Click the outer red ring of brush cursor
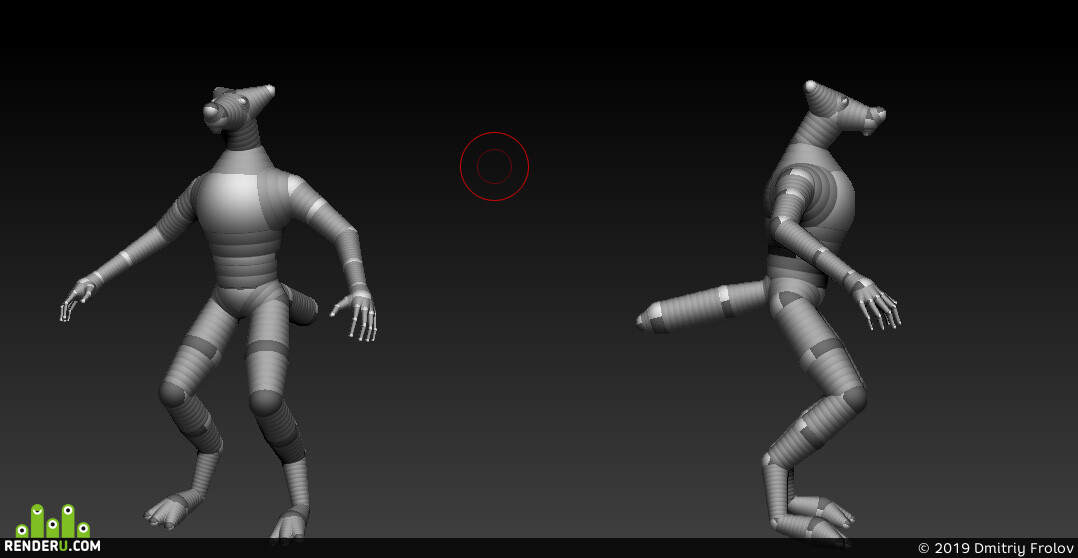Screen dimensions: 1078x558 494,133
